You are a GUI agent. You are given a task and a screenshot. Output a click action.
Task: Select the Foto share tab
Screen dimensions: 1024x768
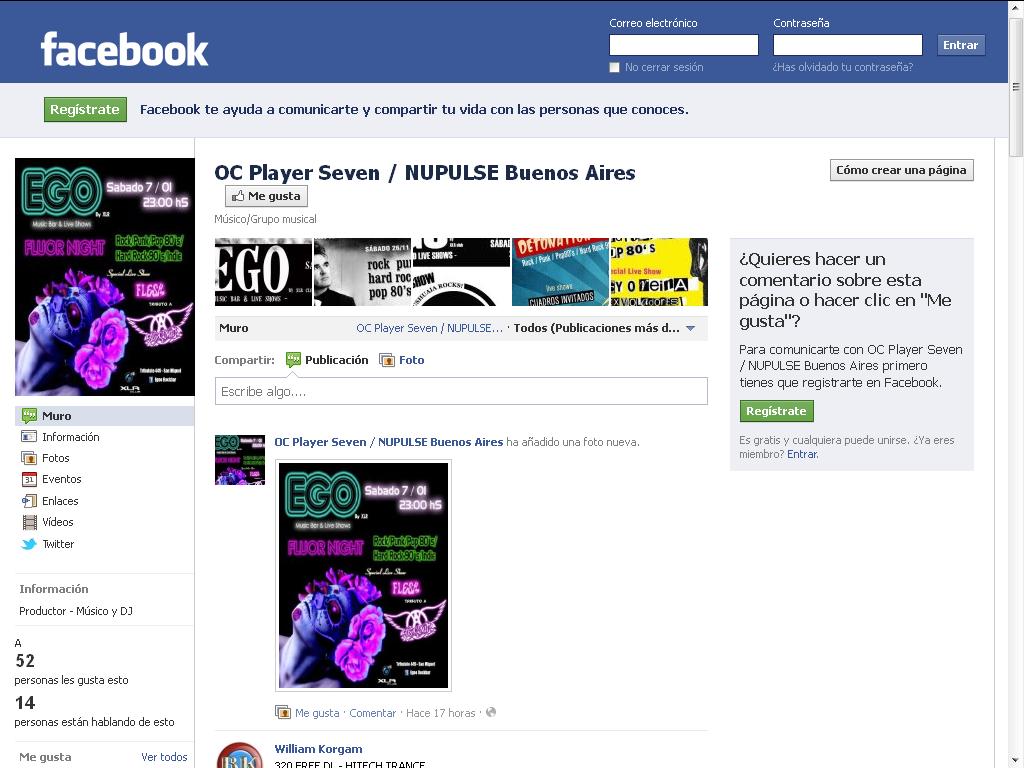402,360
